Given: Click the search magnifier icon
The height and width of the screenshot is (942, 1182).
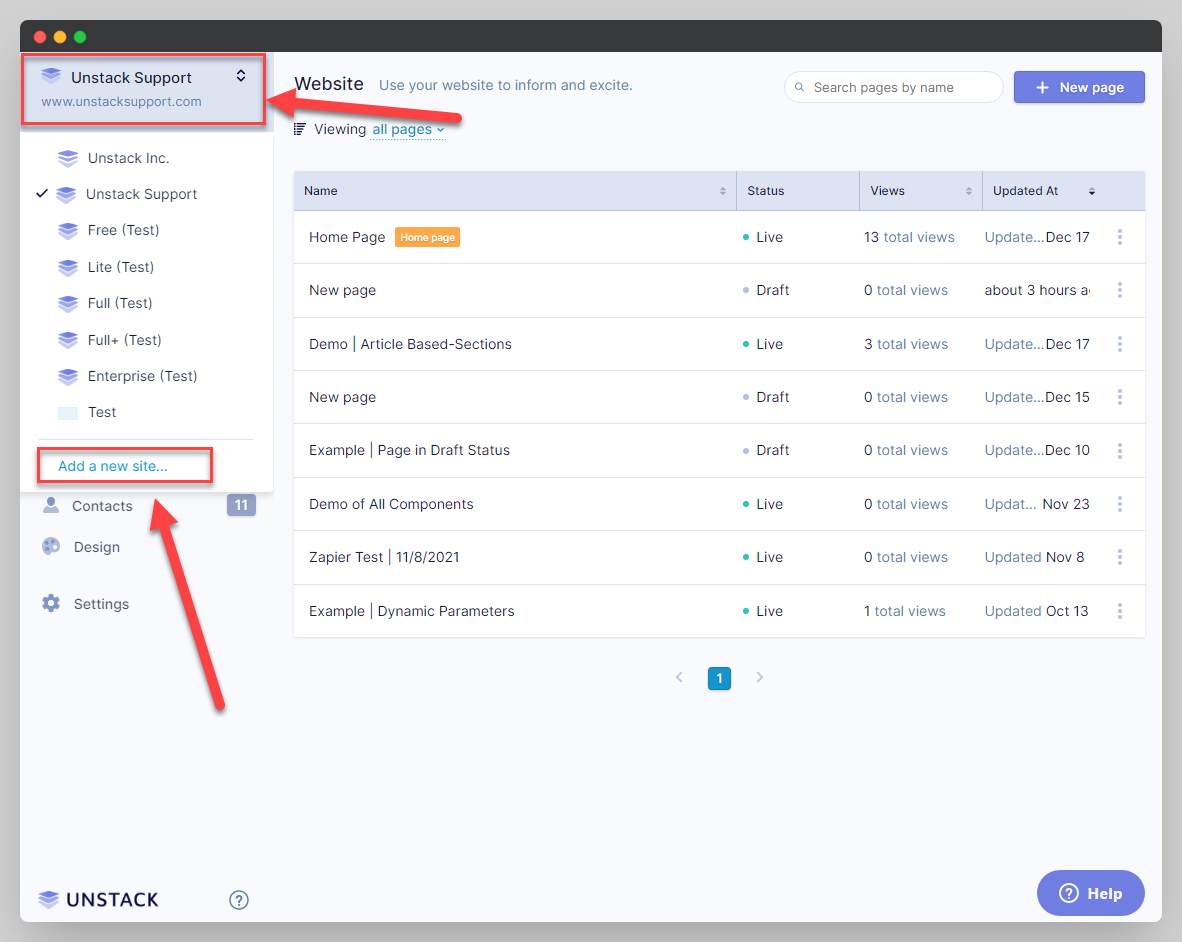Looking at the screenshot, I should 799,87.
